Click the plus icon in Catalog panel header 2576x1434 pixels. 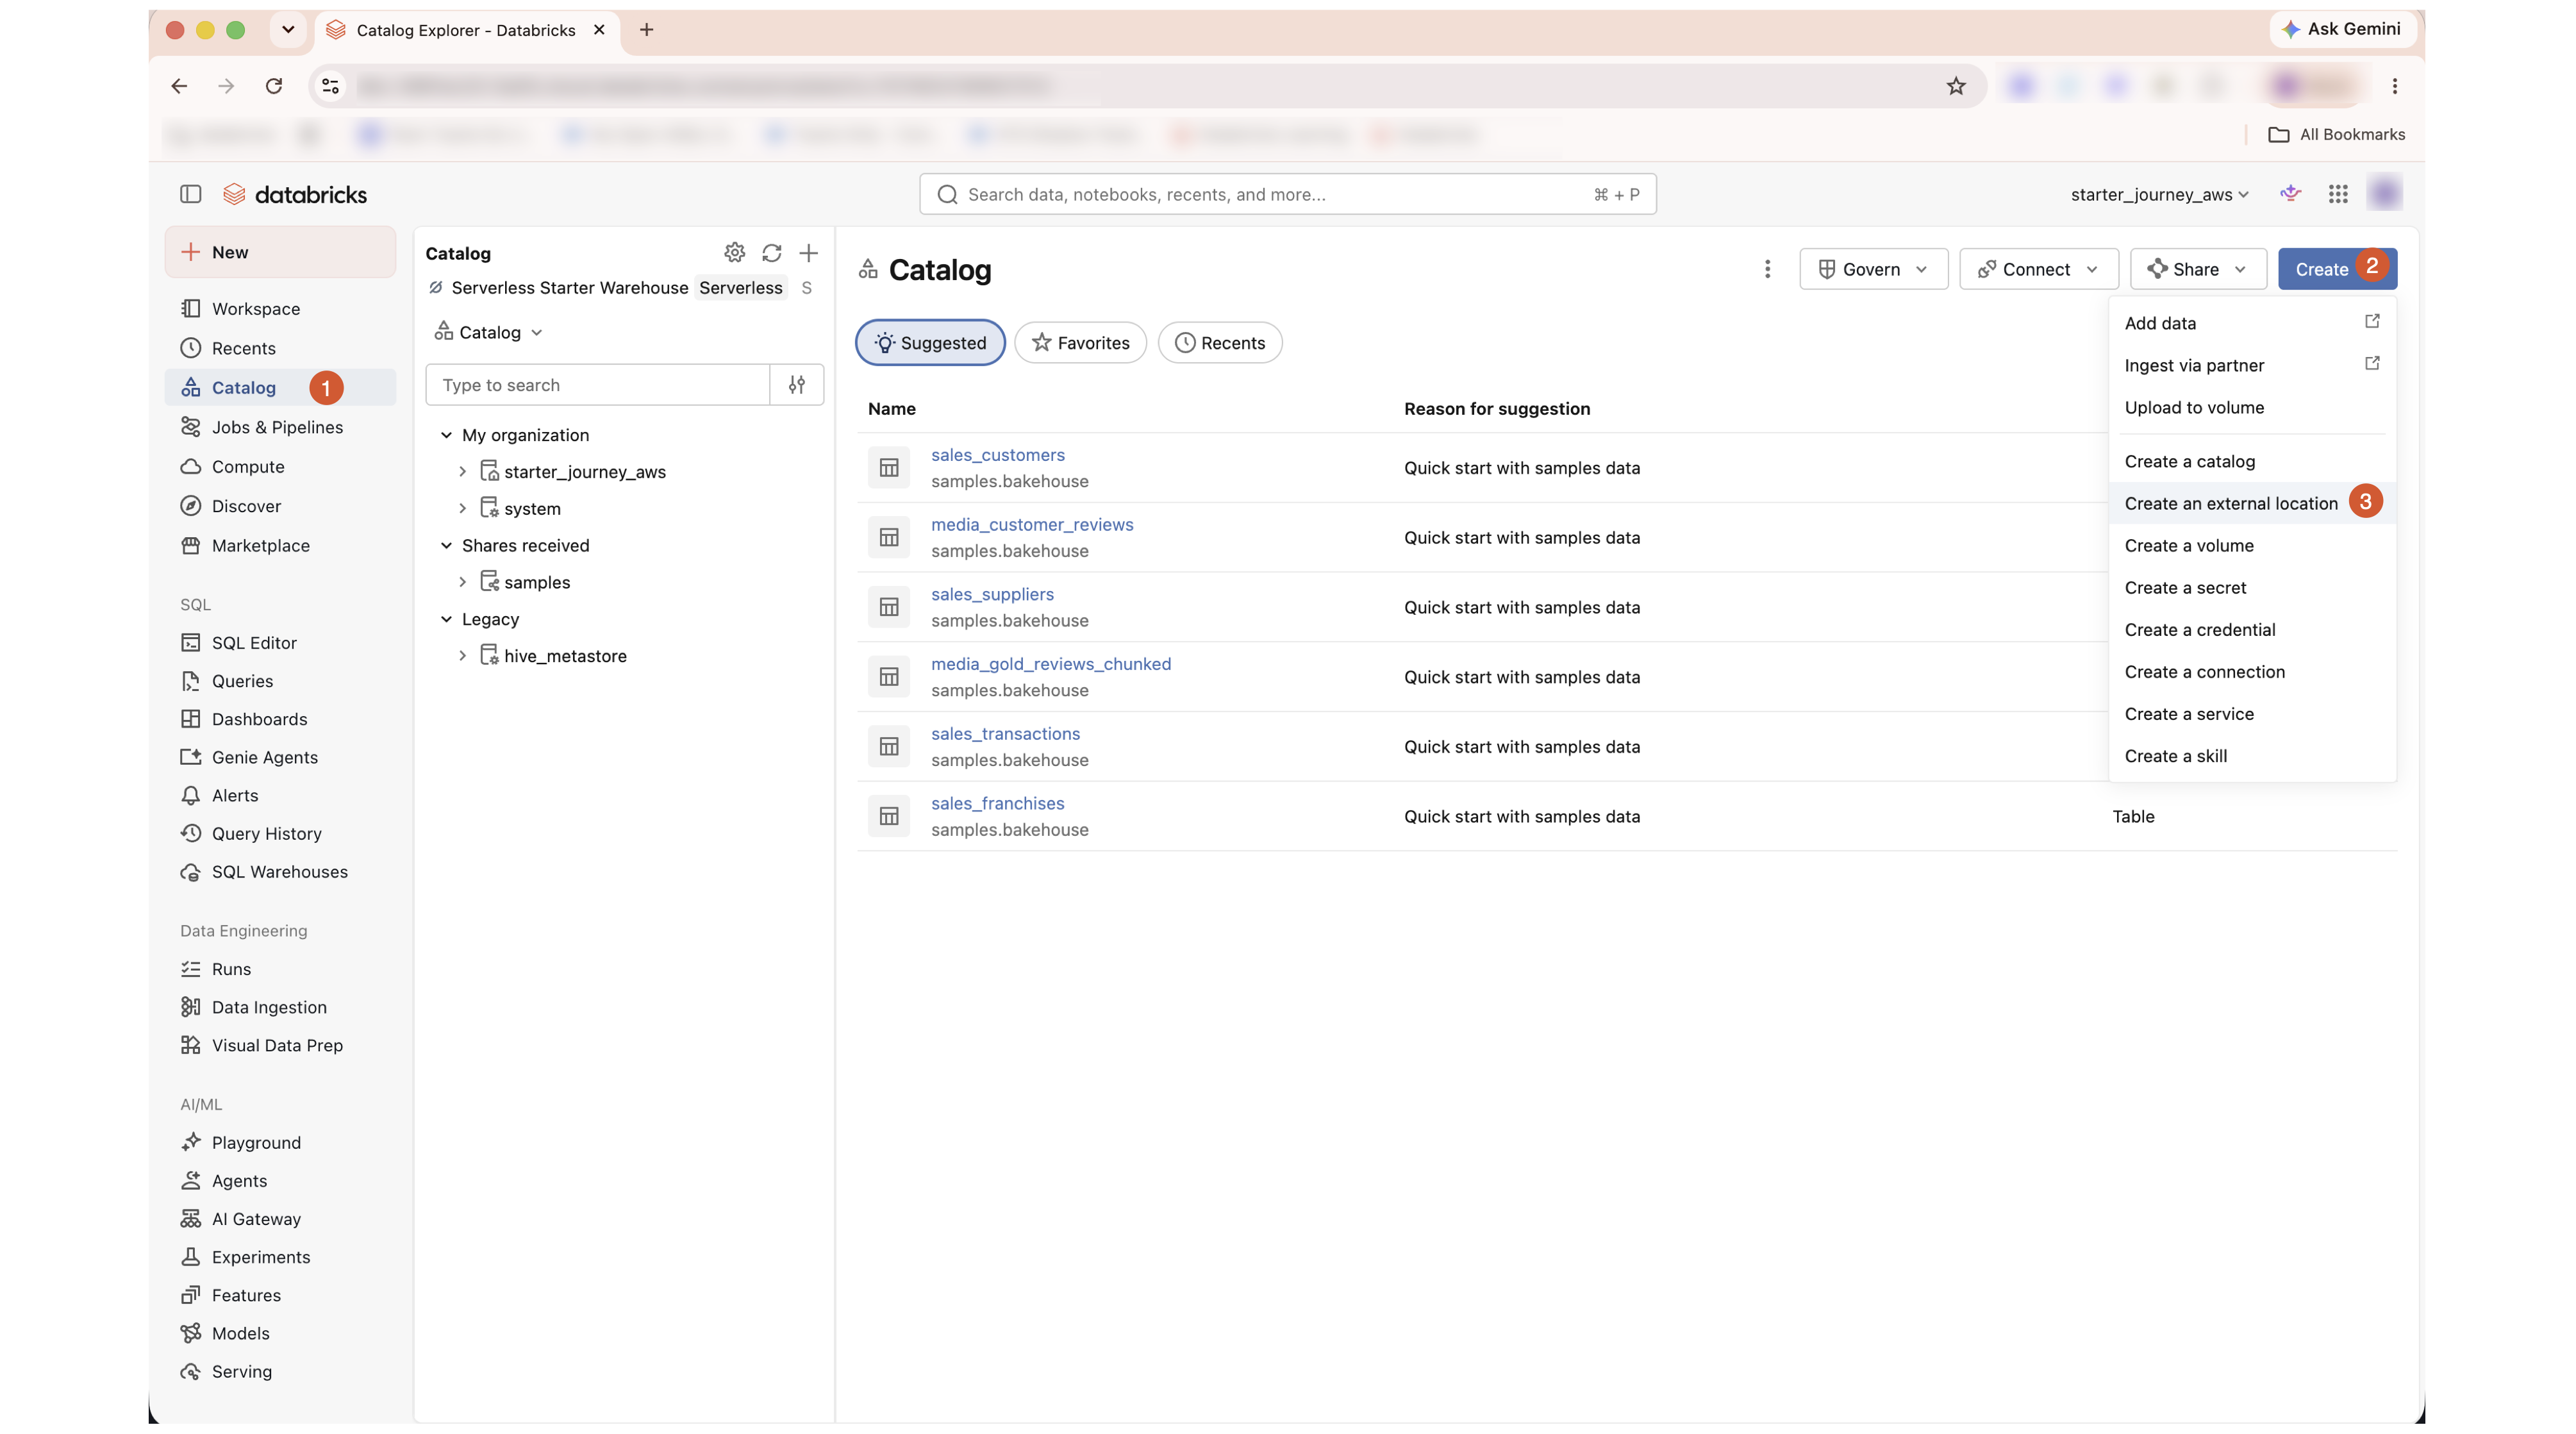point(808,253)
